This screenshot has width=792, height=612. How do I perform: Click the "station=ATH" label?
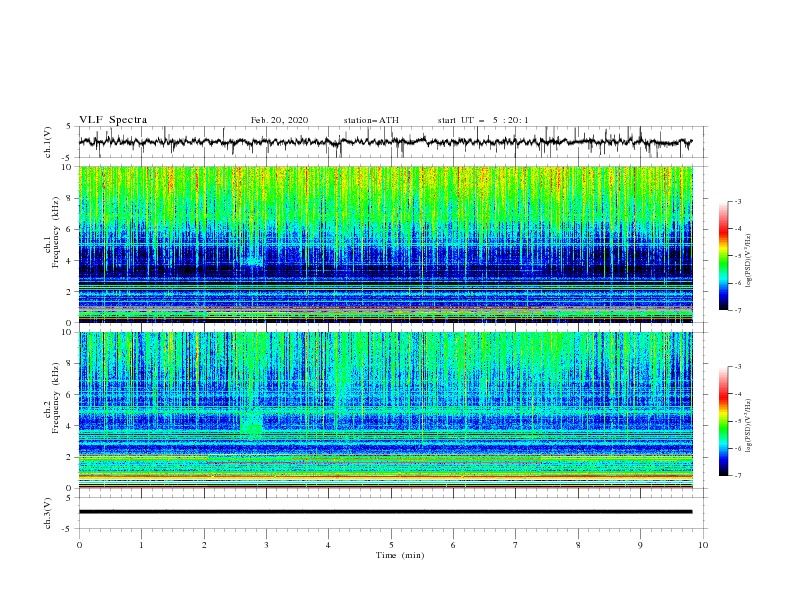tap(371, 120)
